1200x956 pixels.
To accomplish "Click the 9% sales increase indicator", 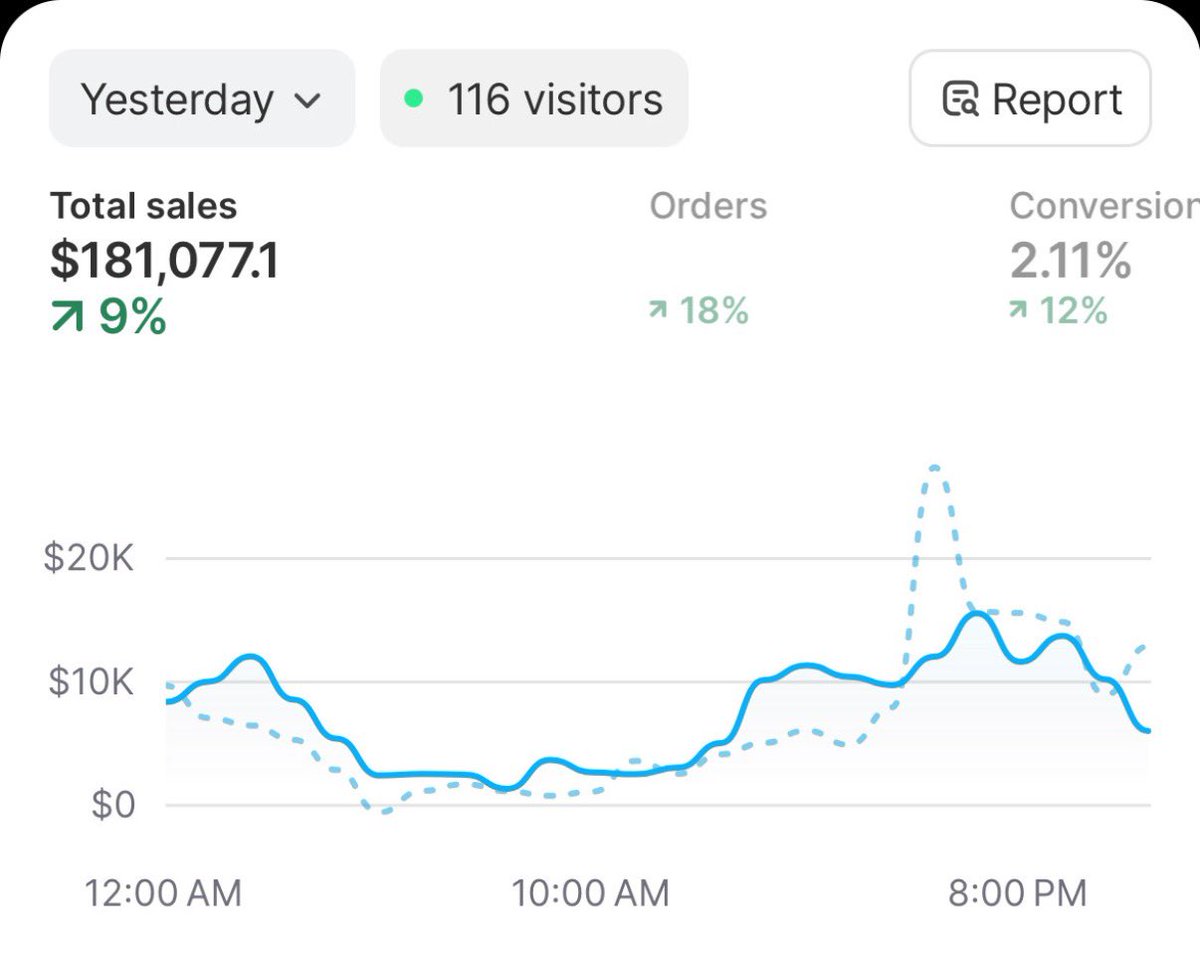I will click(x=108, y=317).
